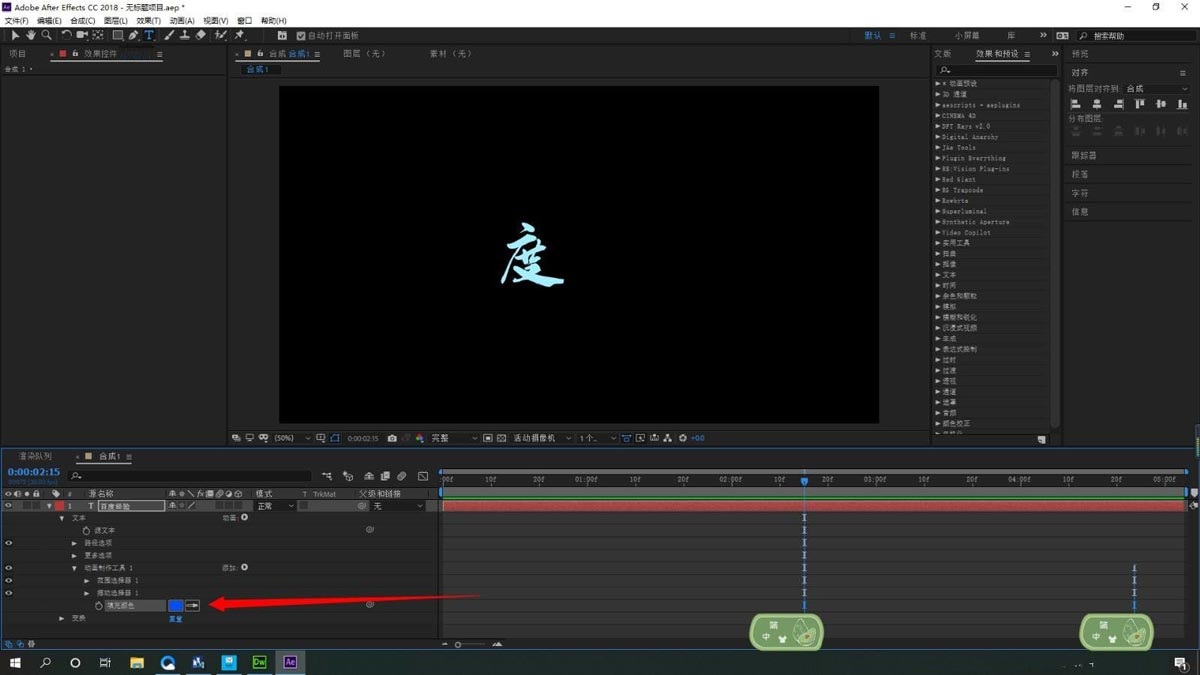Image resolution: width=1200 pixels, height=675 pixels.
Task: Toggle 自动打开面板 checkbox
Action: (301, 36)
